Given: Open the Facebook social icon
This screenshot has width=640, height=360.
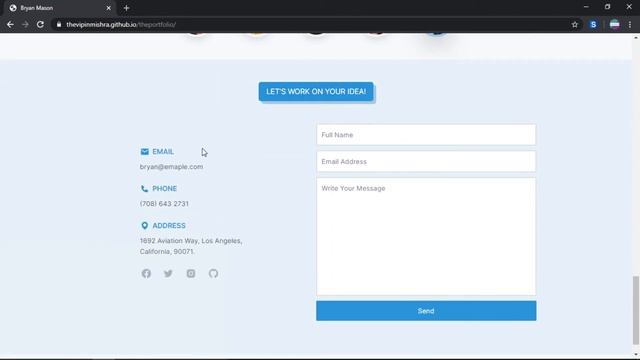Looking at the screenshot, I should [146, 273].
